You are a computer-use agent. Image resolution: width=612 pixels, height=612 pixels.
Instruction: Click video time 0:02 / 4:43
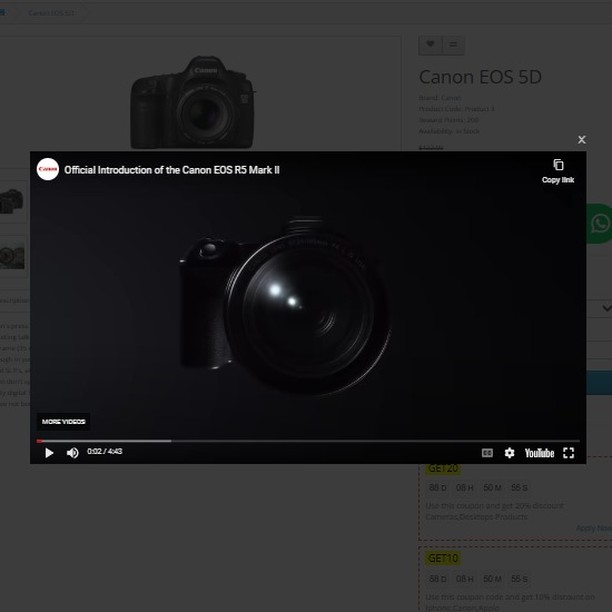pos(105,451)
